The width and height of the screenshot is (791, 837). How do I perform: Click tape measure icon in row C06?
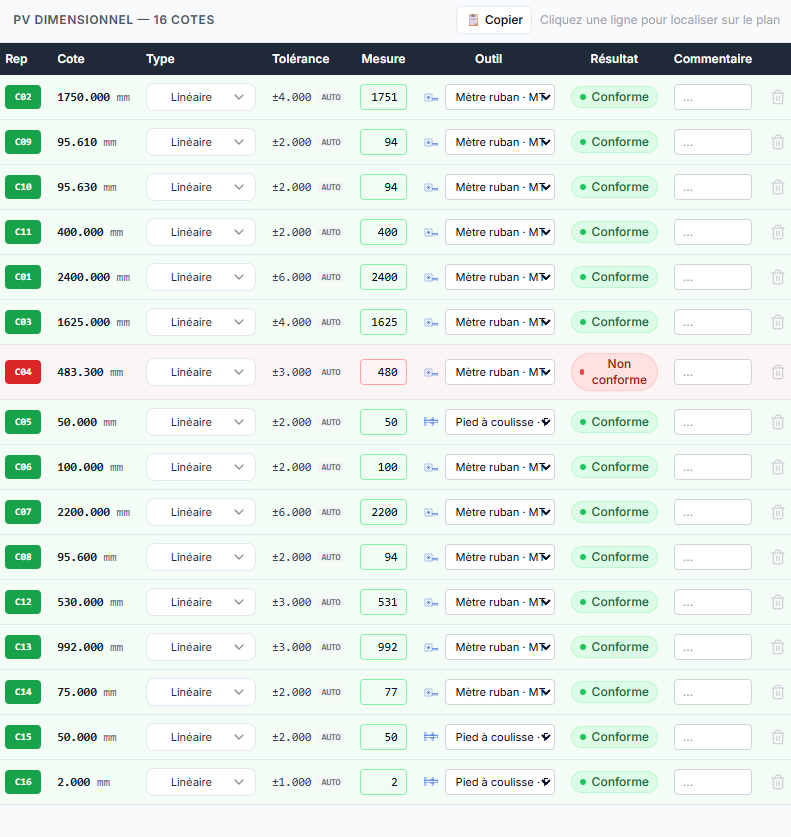[431, 468]
